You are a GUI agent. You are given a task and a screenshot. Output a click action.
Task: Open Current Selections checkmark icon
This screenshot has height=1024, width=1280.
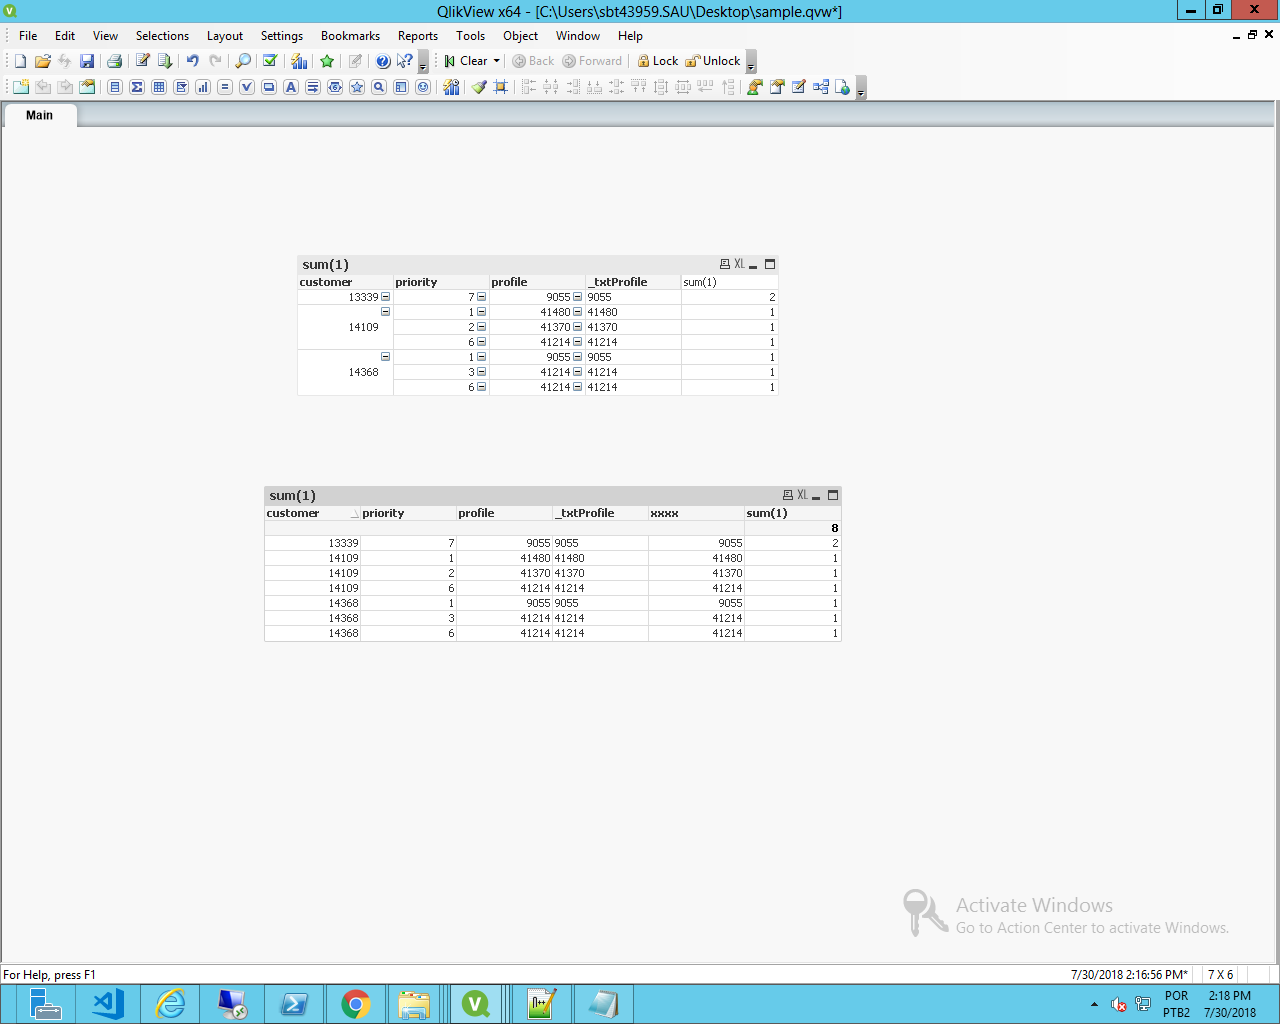tap(270, 61)
